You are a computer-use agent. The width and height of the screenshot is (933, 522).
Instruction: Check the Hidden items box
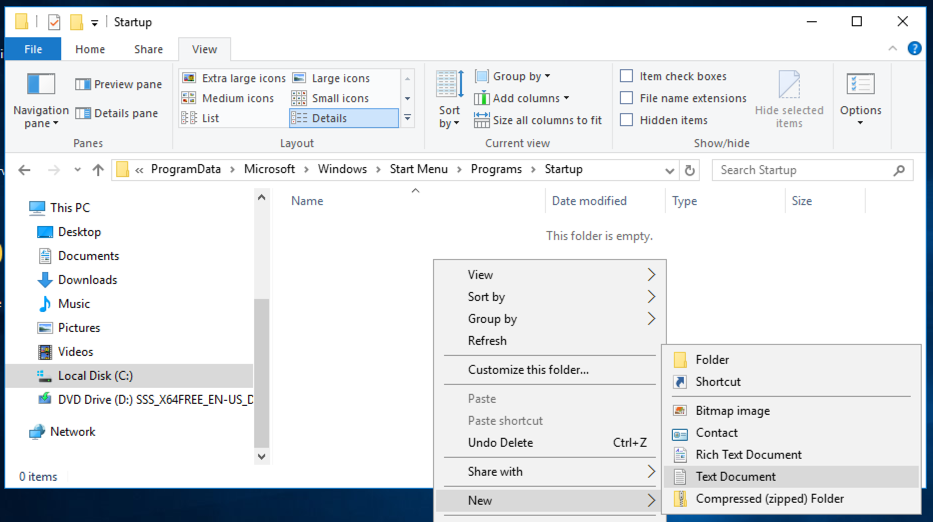coord(626,120)
